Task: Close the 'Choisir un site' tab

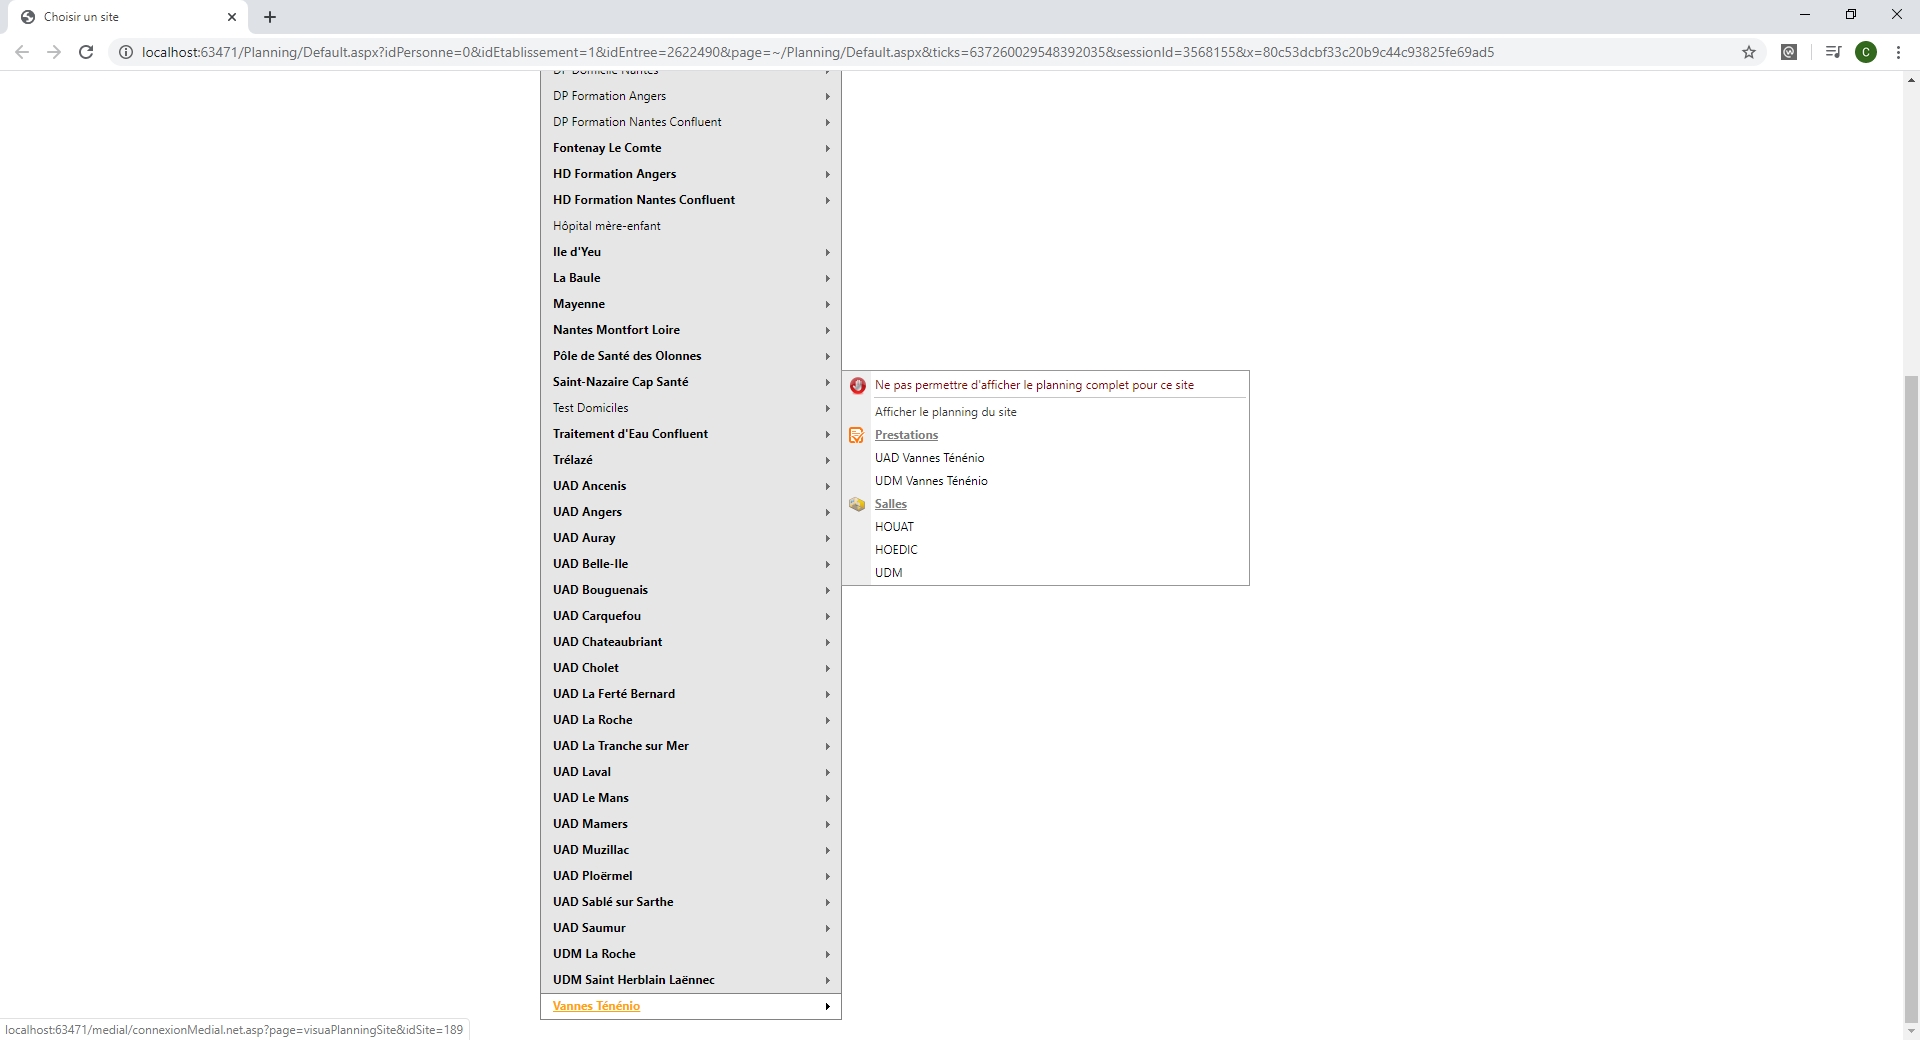Action: (232, 17)
